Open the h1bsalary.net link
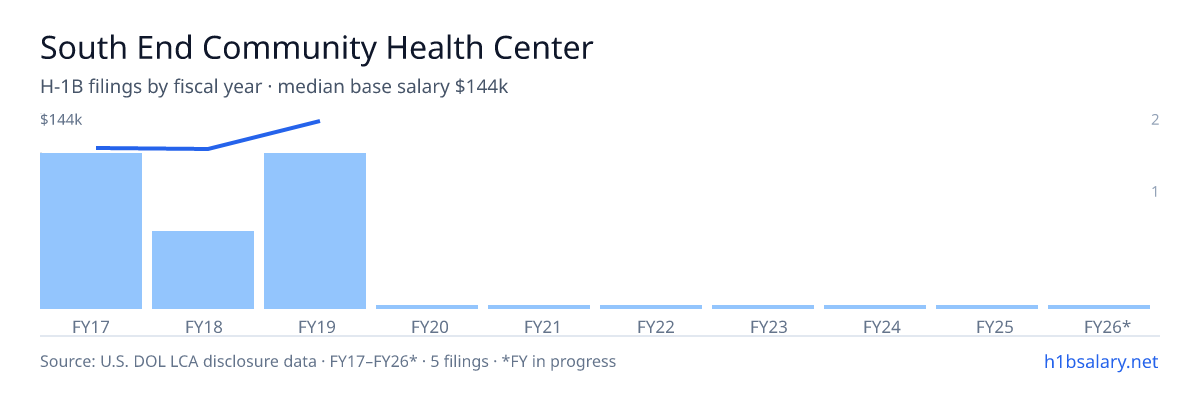Screen dimensions: 1200x400 point(1101,361)
